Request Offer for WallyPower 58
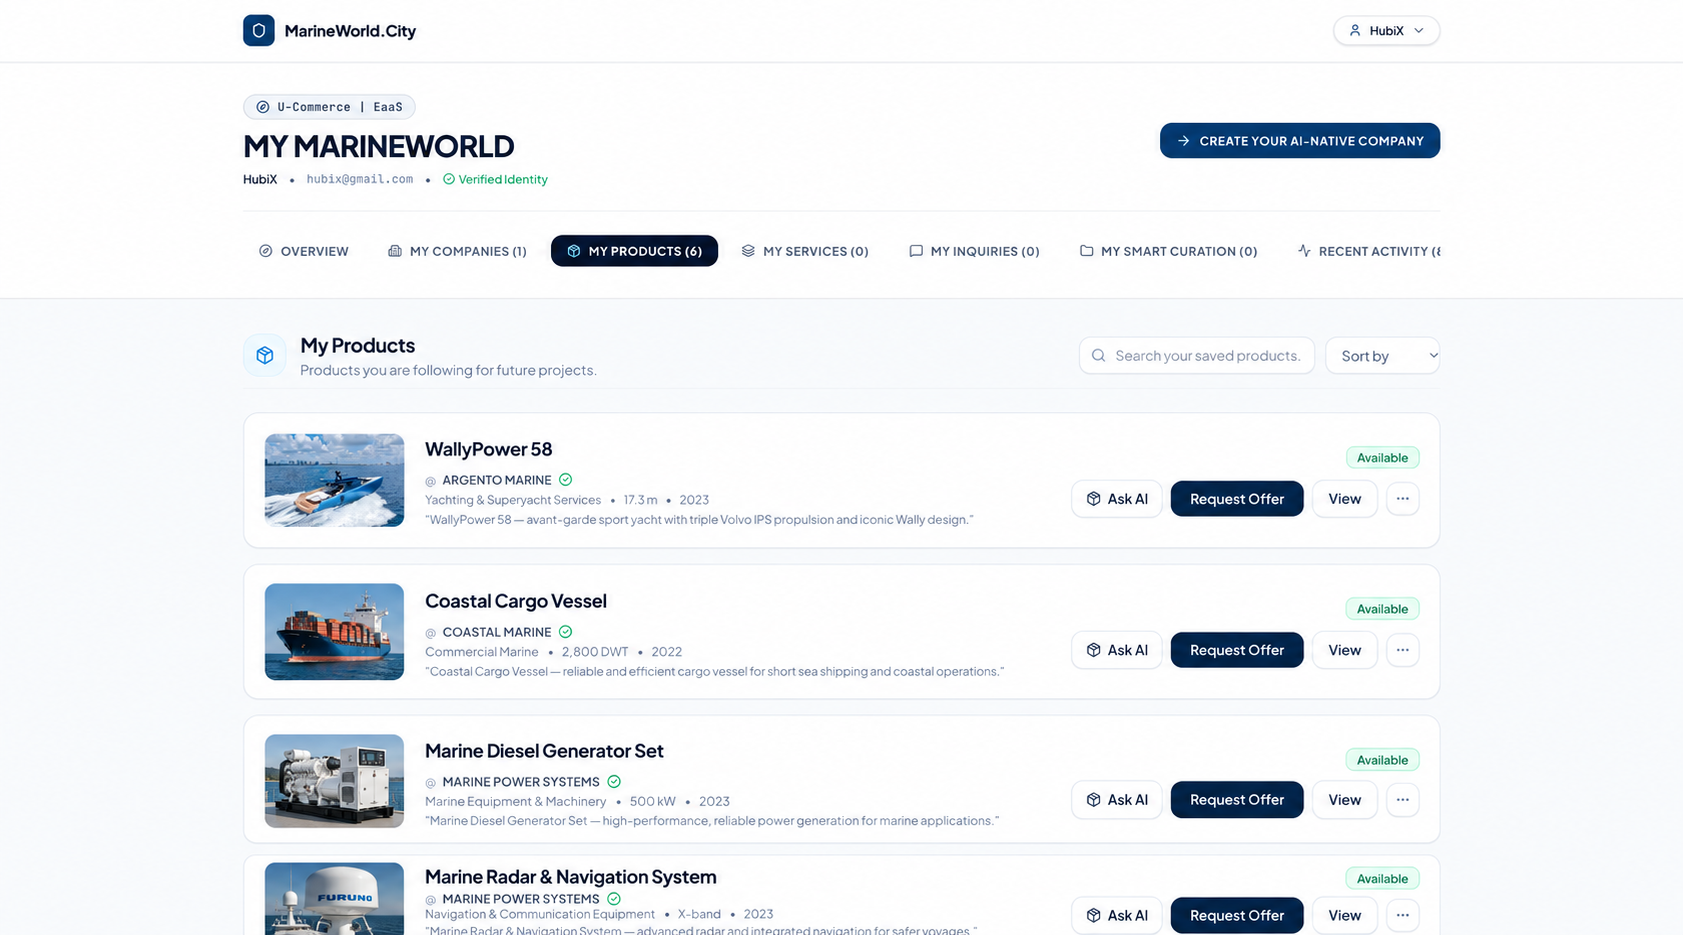Screen dimensions: 1683x935 [x=1237, y=499]
